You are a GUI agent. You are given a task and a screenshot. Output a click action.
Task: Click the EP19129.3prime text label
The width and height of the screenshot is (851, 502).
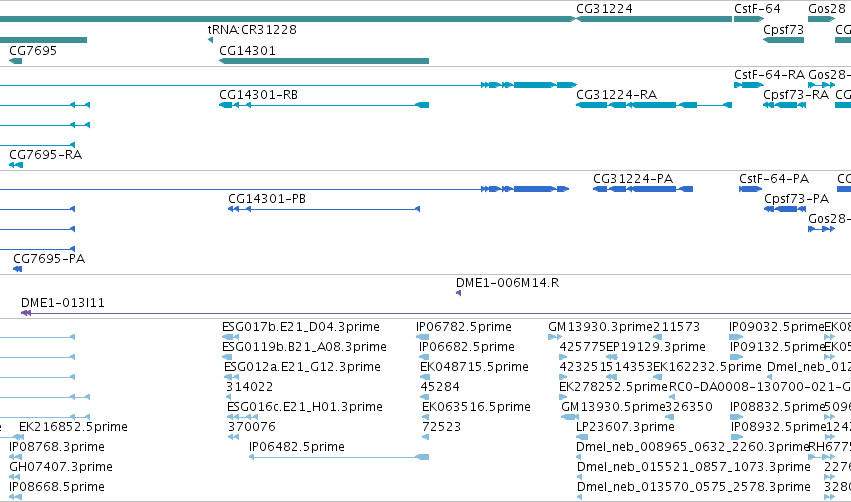pyautogui.click(x=656, y=347)
